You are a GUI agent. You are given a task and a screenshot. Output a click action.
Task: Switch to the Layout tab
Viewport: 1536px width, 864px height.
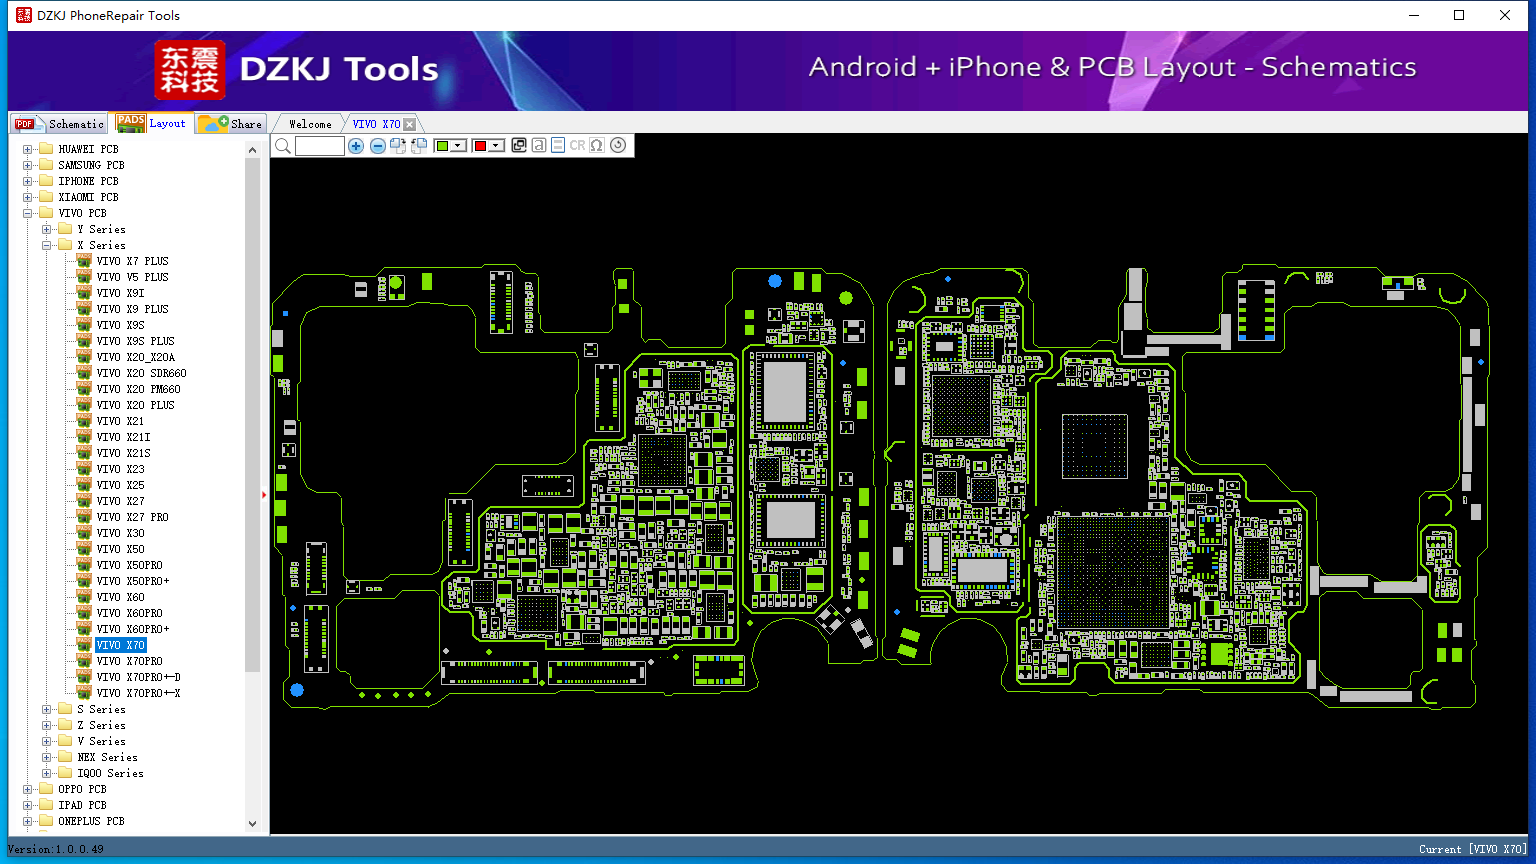151,123
